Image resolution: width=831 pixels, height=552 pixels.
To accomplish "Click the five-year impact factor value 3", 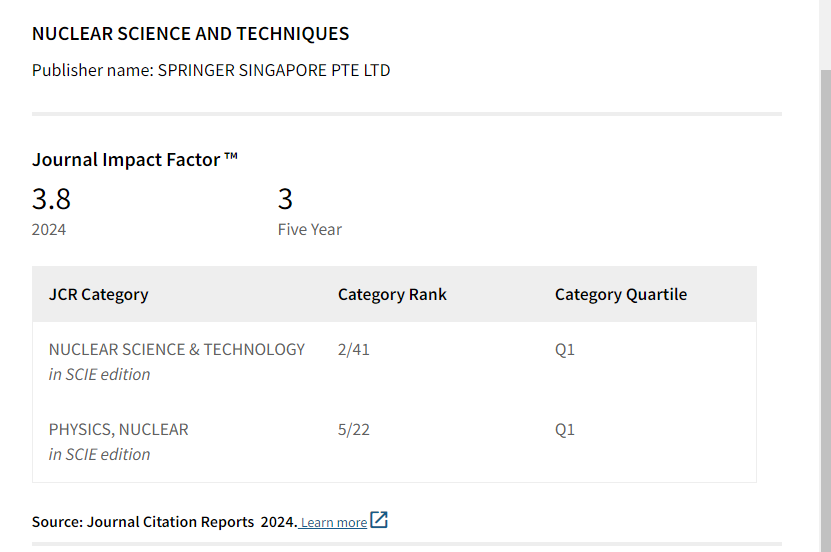I will point(285,199).
